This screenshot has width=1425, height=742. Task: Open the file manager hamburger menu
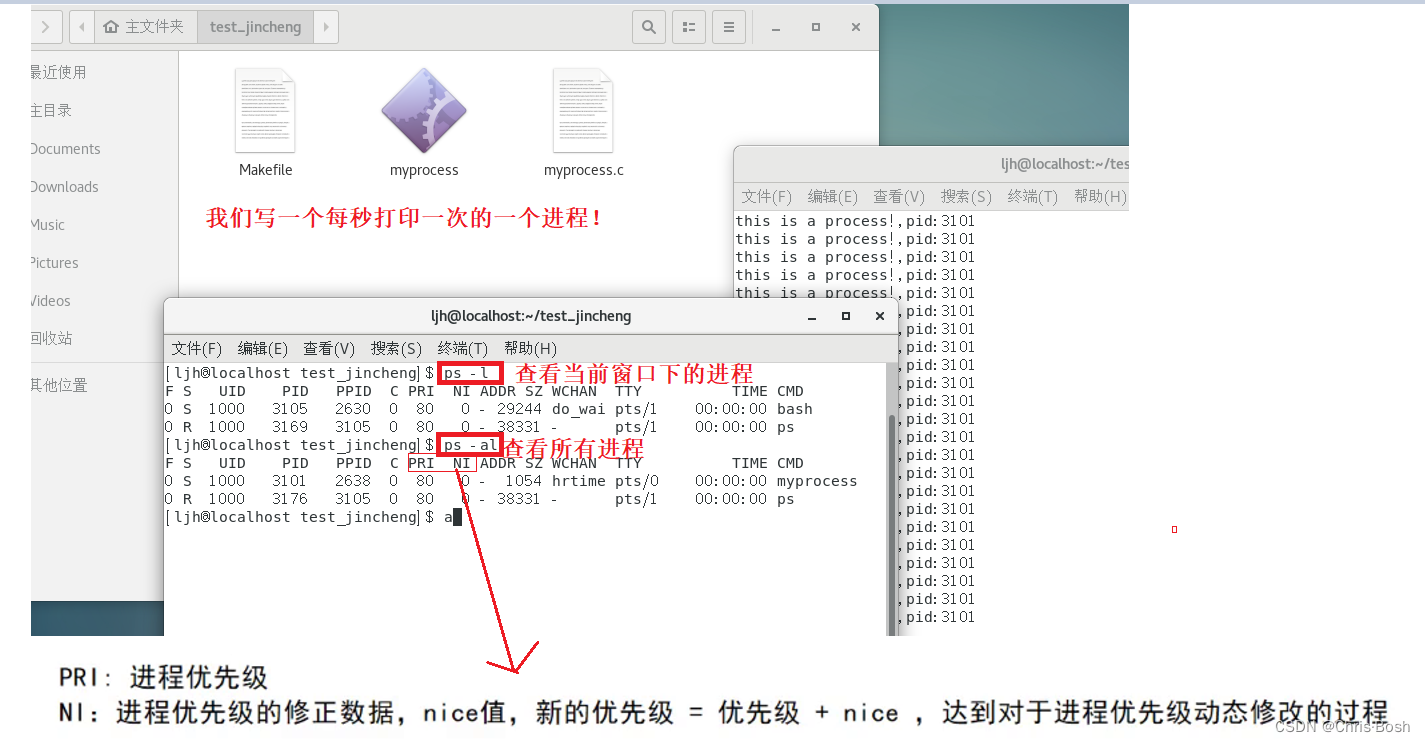click(x=729, y=27)
